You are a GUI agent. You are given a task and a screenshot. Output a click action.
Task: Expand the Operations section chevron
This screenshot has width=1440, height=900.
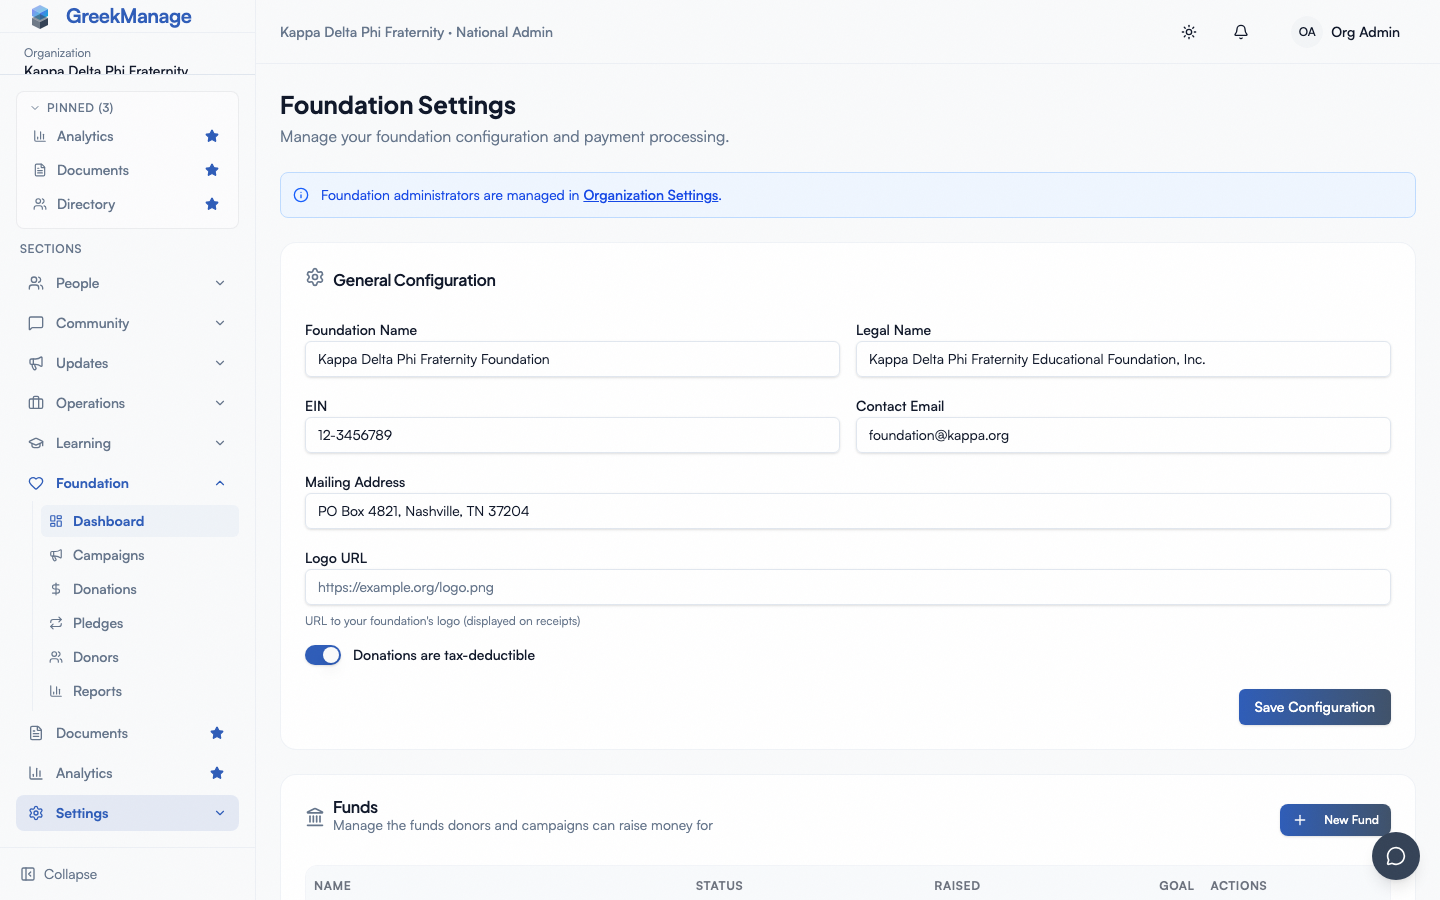click(220, 403)
